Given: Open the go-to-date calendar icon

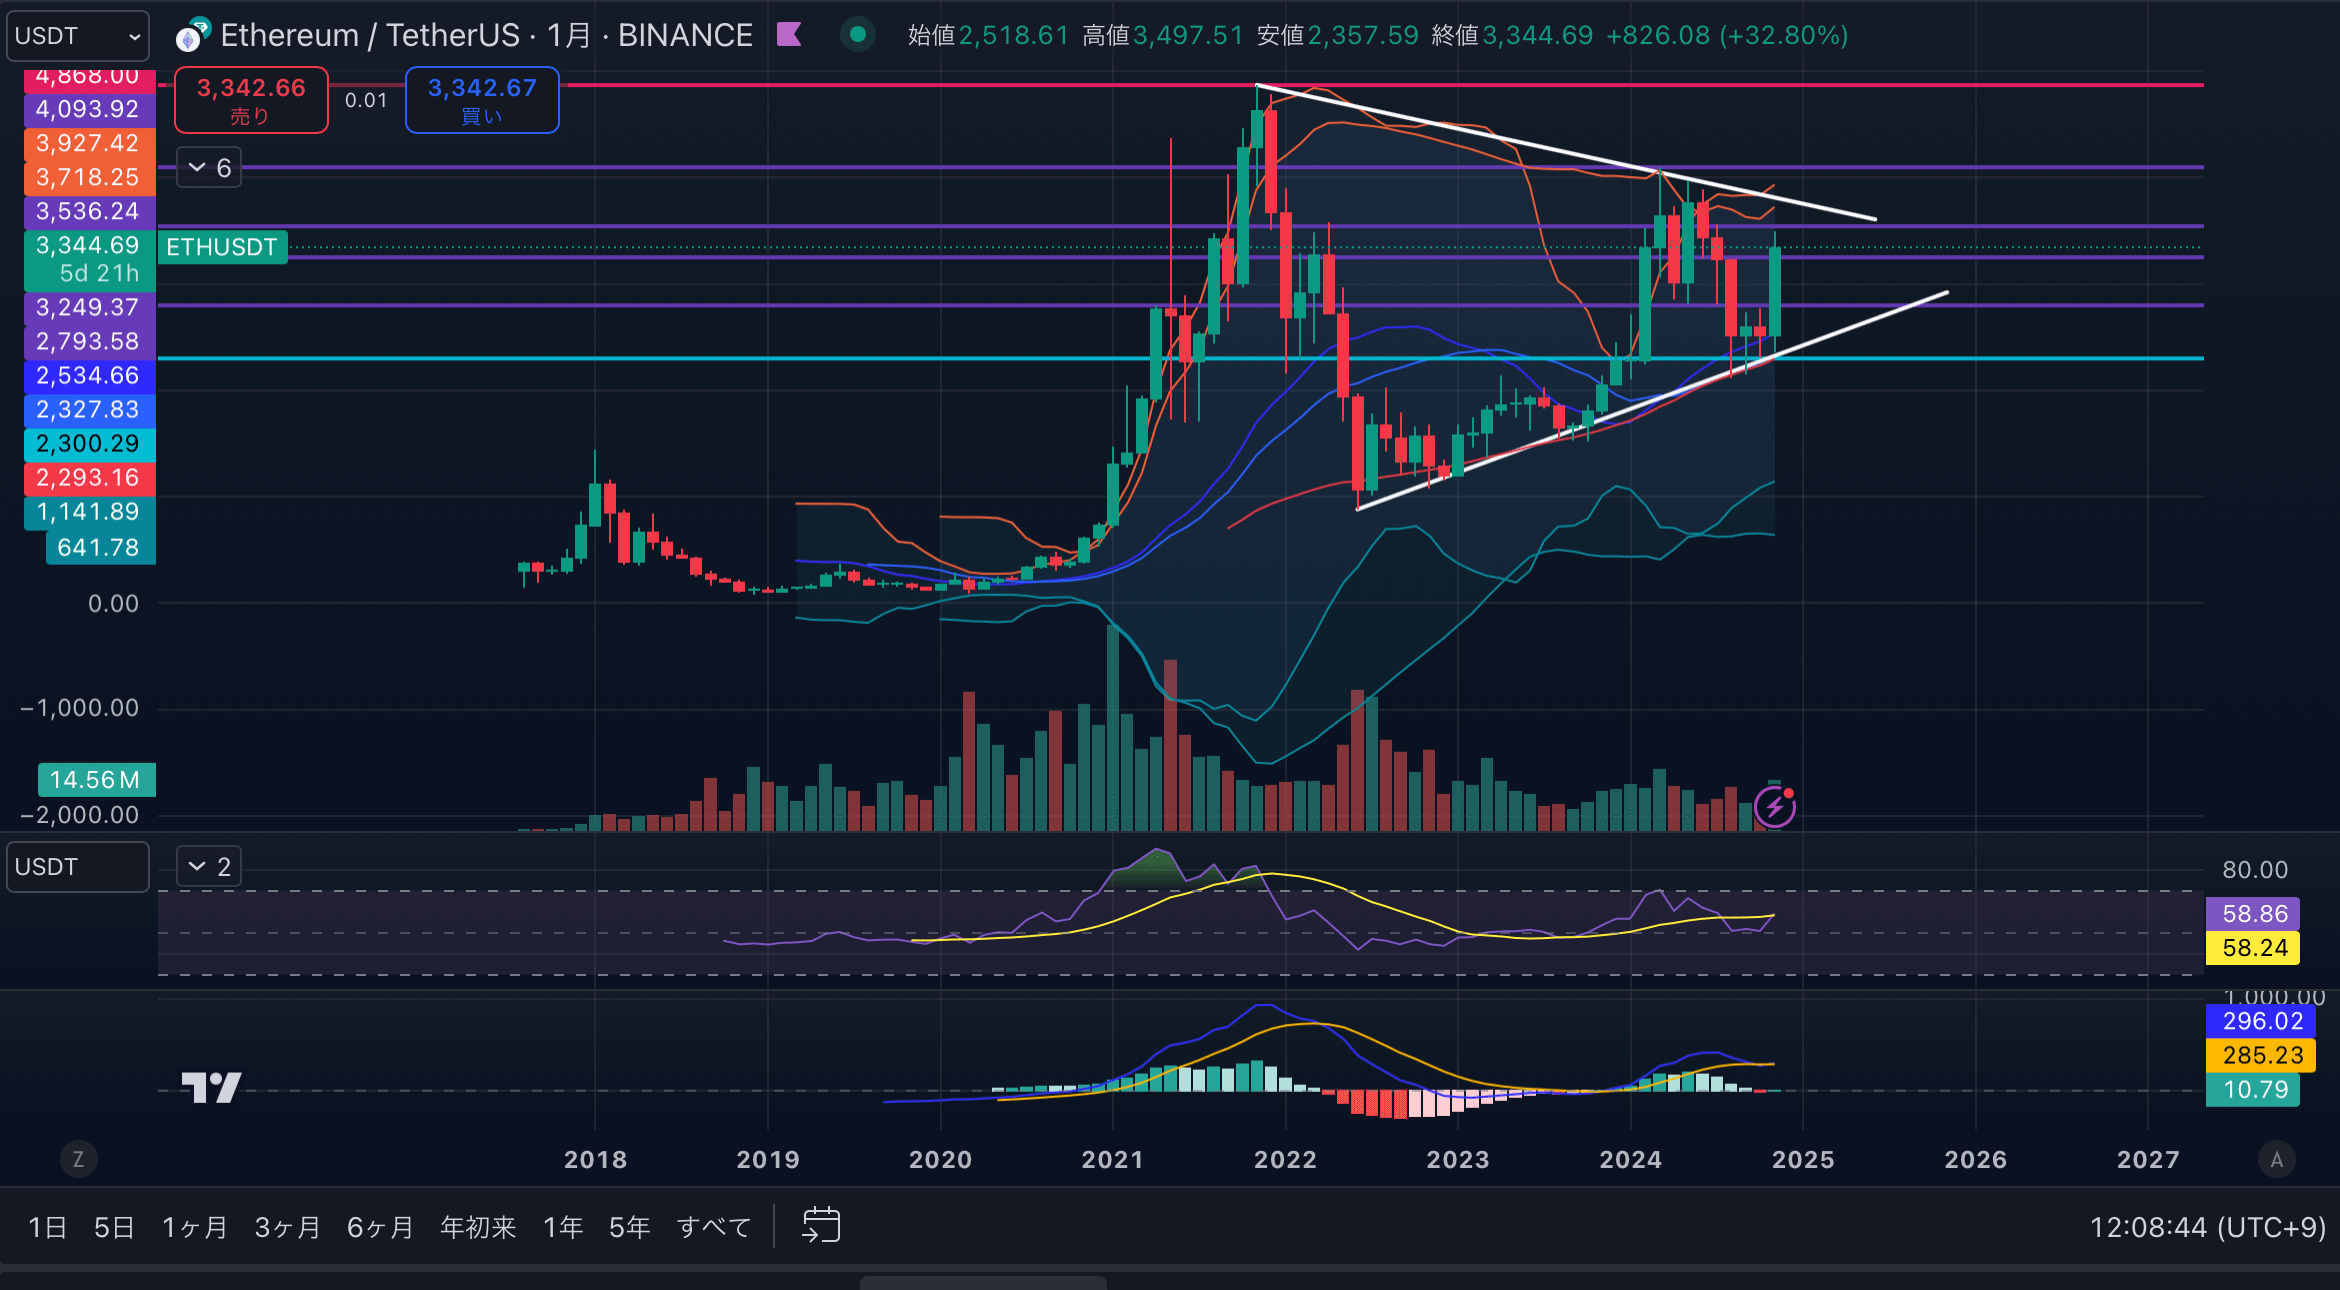Looking at the screenshot, I should coord(821,1226).
